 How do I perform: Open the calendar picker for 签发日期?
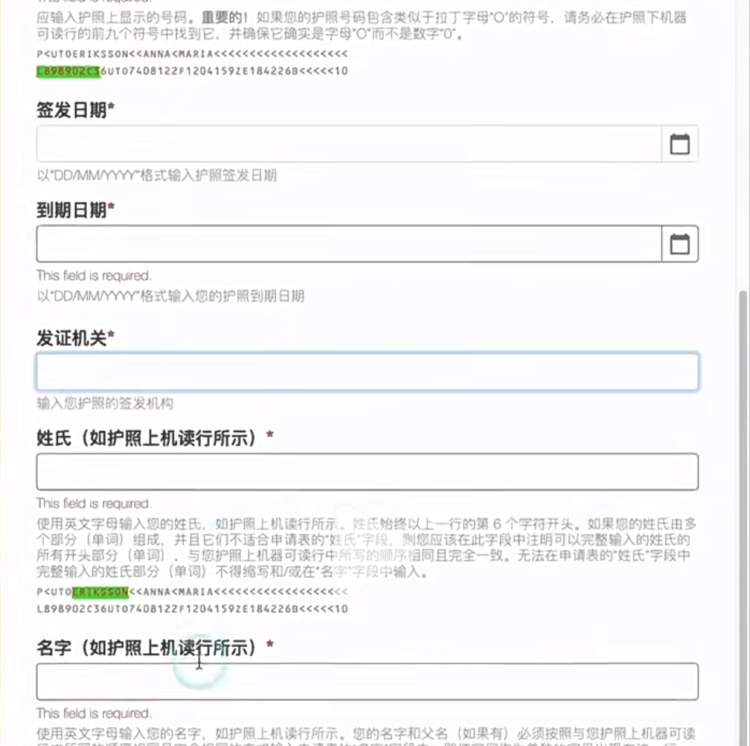coord(680,144)
